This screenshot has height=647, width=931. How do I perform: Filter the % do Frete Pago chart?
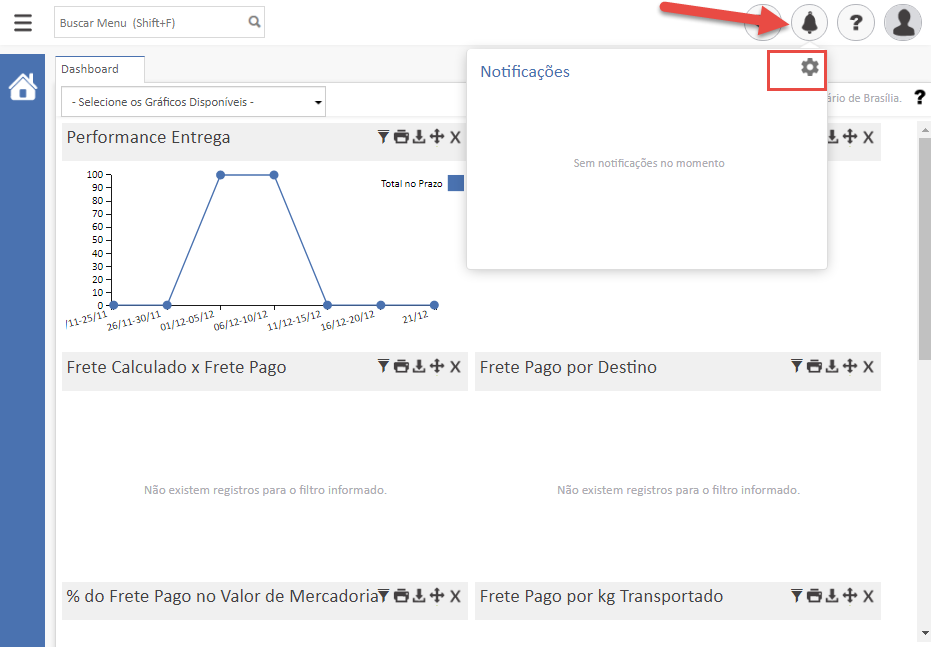click(383, 596)
